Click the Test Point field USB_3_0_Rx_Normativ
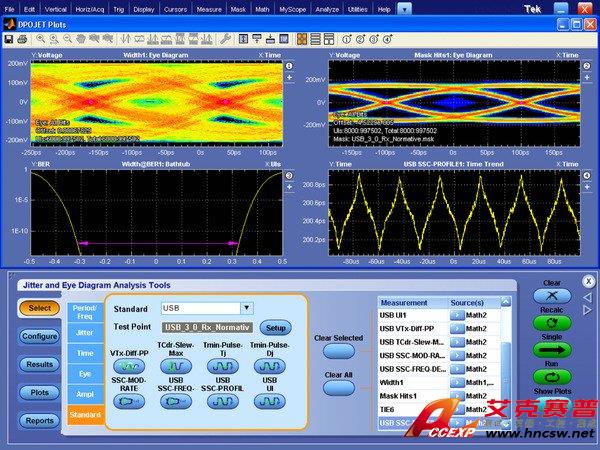 [x=207, y=327]
